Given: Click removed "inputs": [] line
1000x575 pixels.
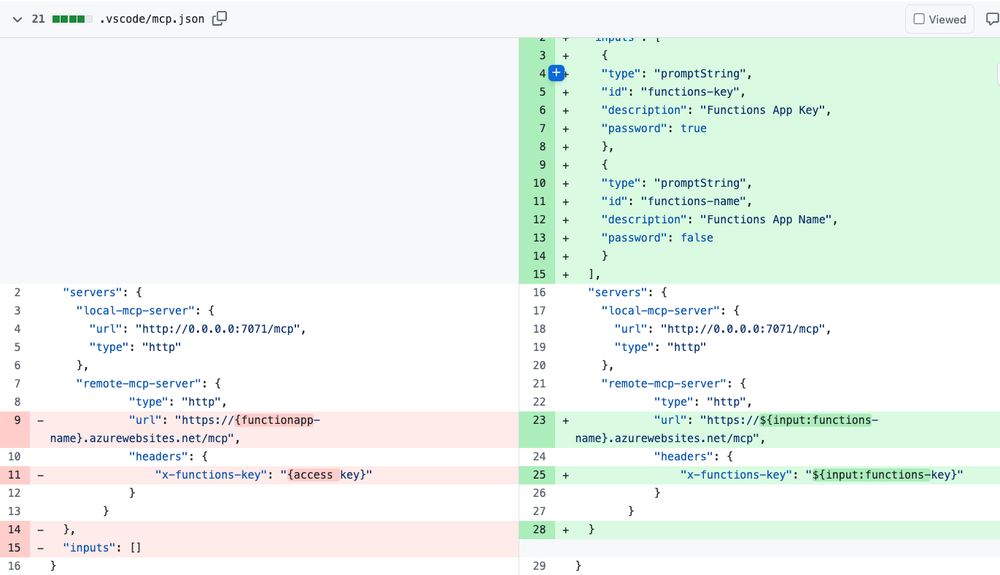Looking at the screenshot, I should (x=102, y=548).
